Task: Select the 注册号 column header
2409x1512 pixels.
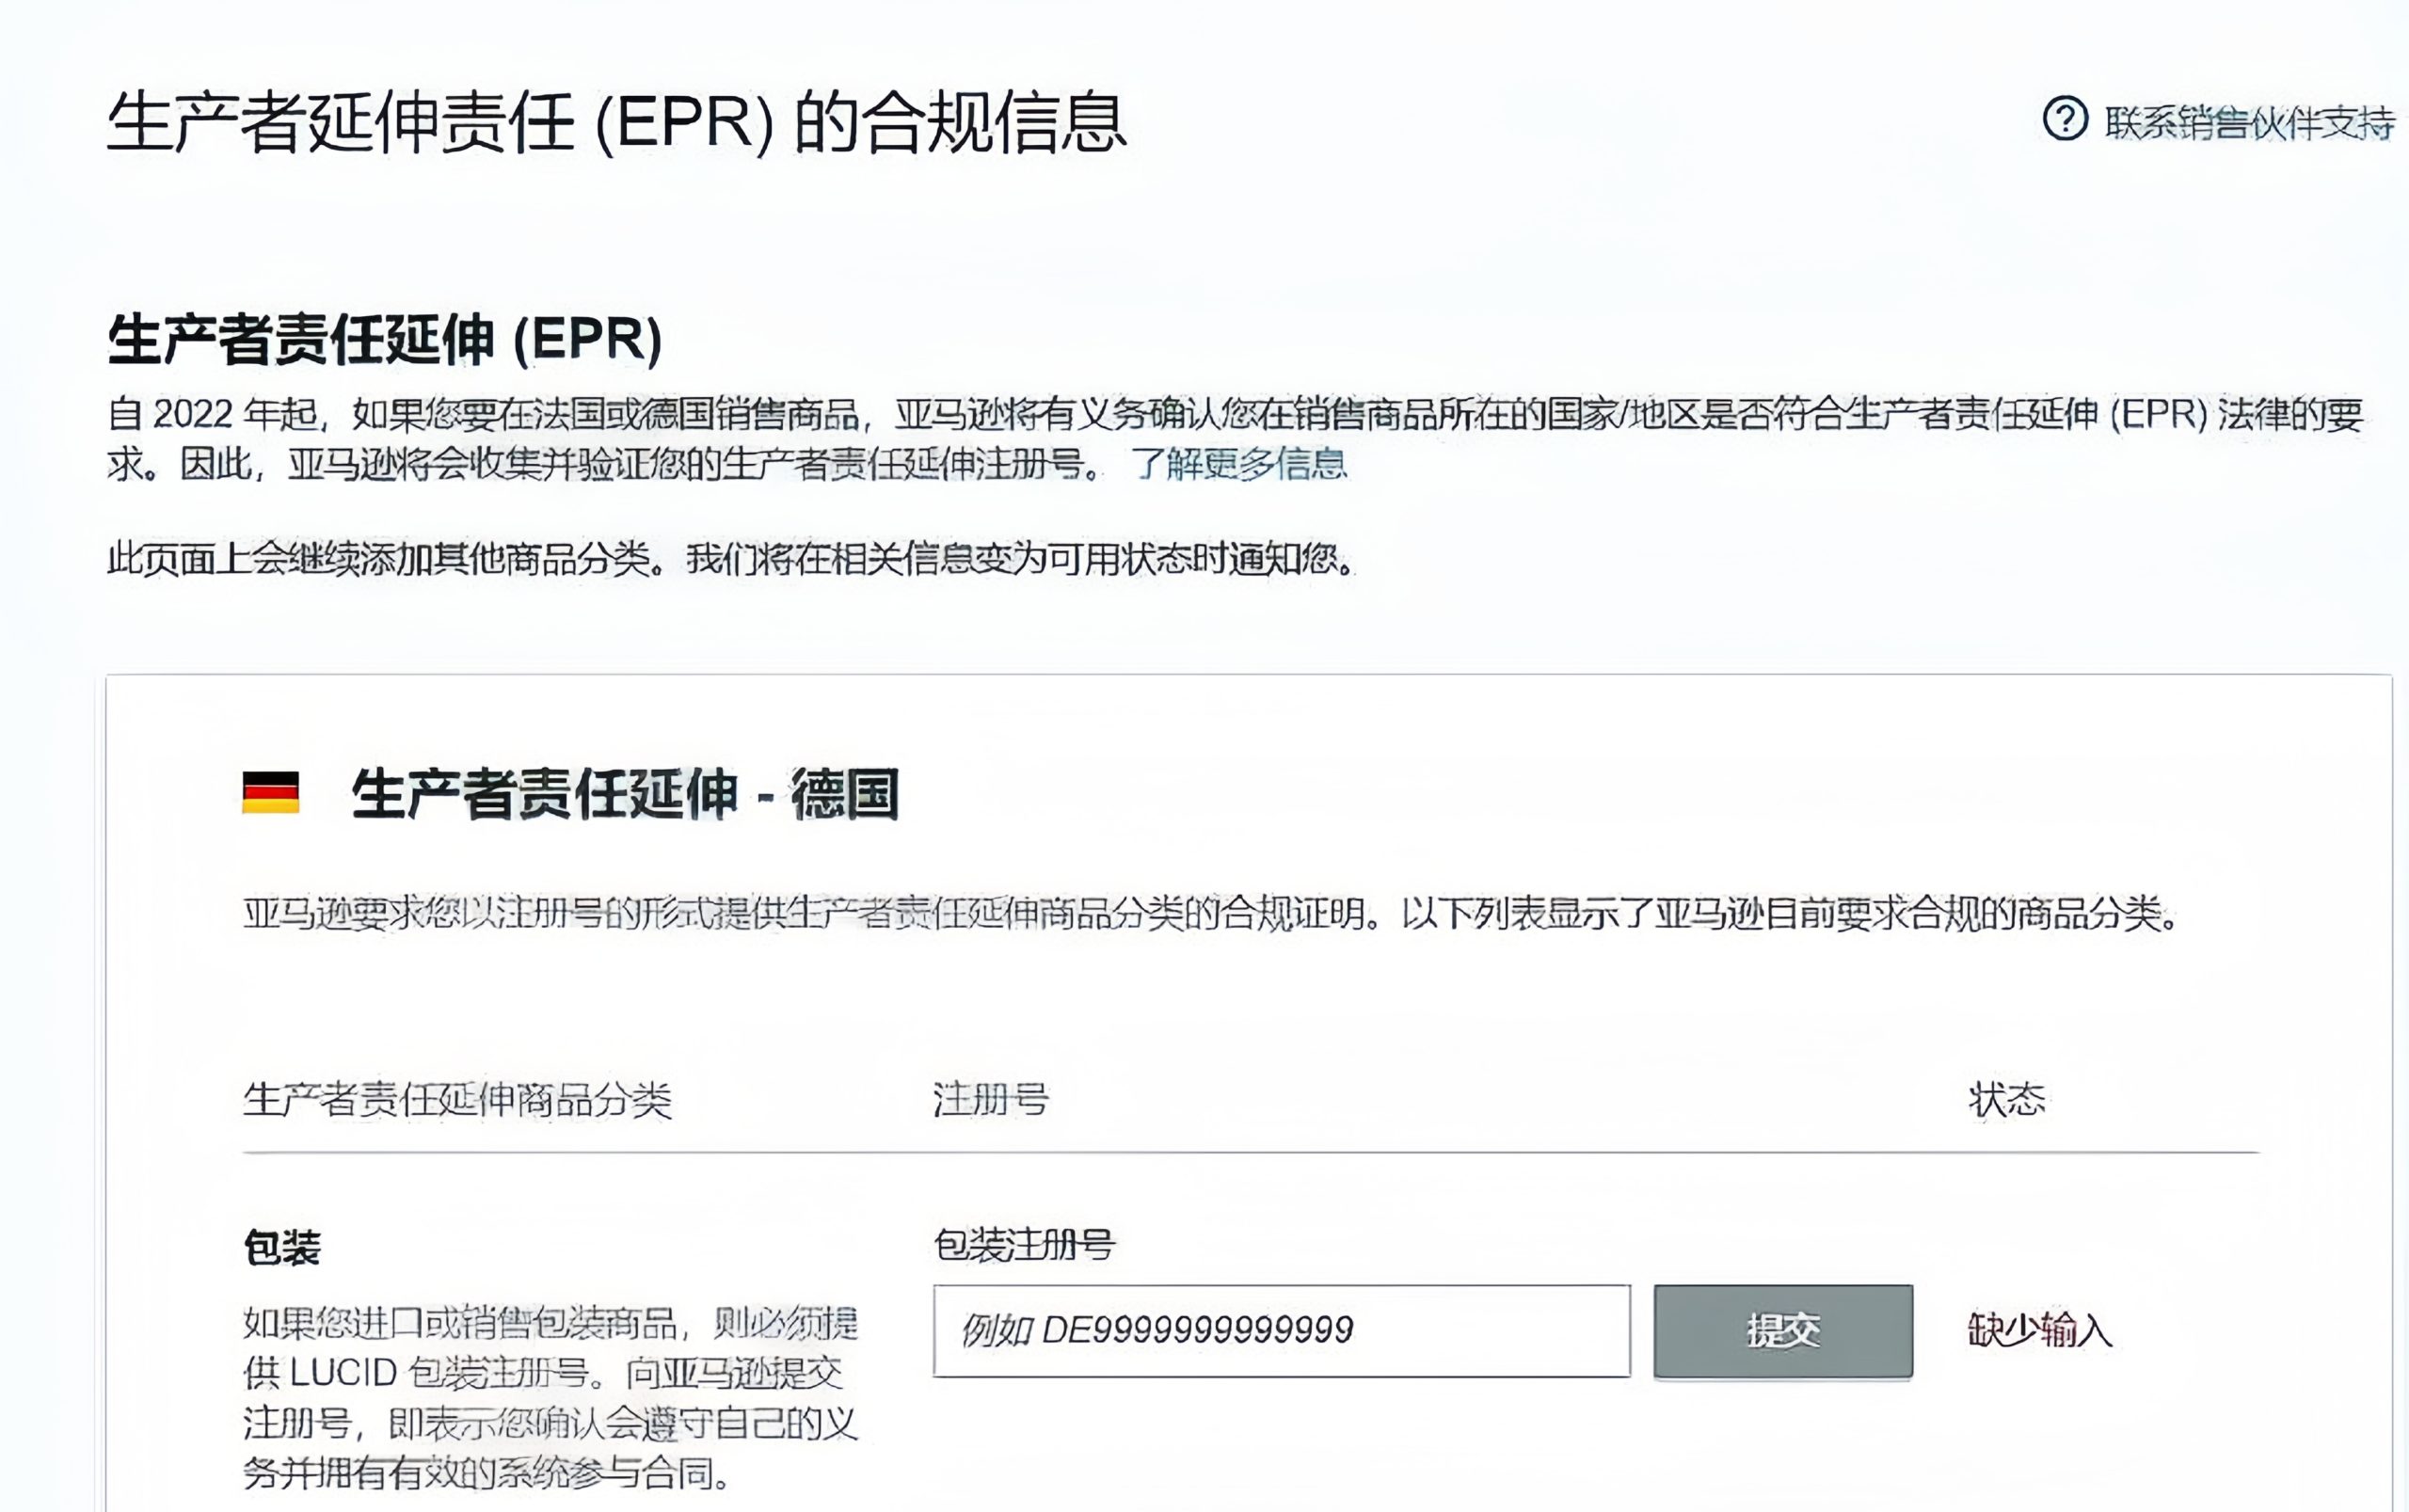Action: pos(991,1099)
